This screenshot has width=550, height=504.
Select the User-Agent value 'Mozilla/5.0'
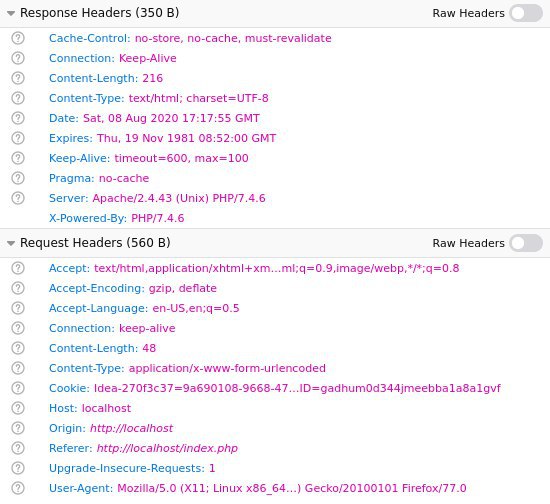292,488
